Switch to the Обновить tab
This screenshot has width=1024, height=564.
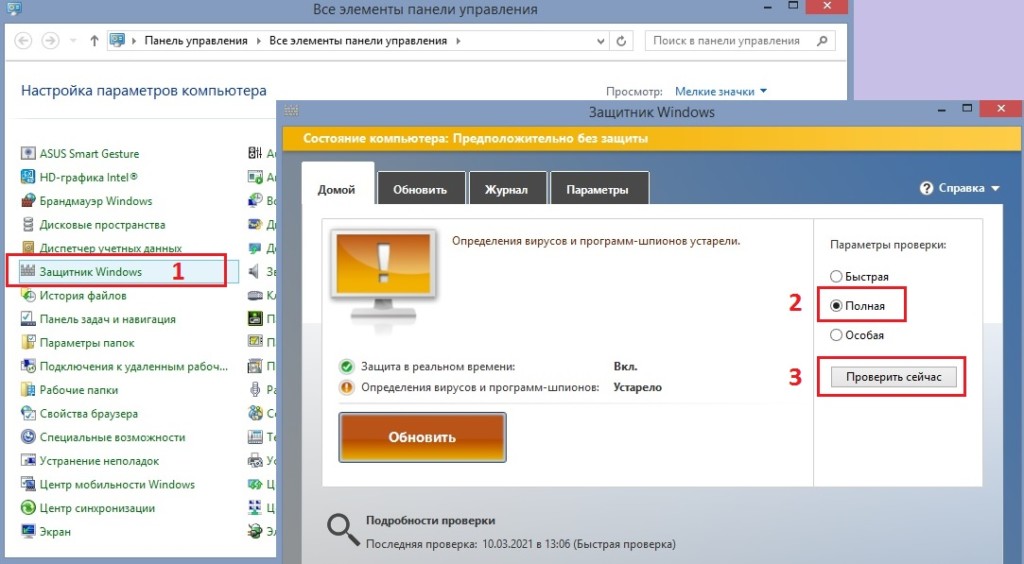421,189
